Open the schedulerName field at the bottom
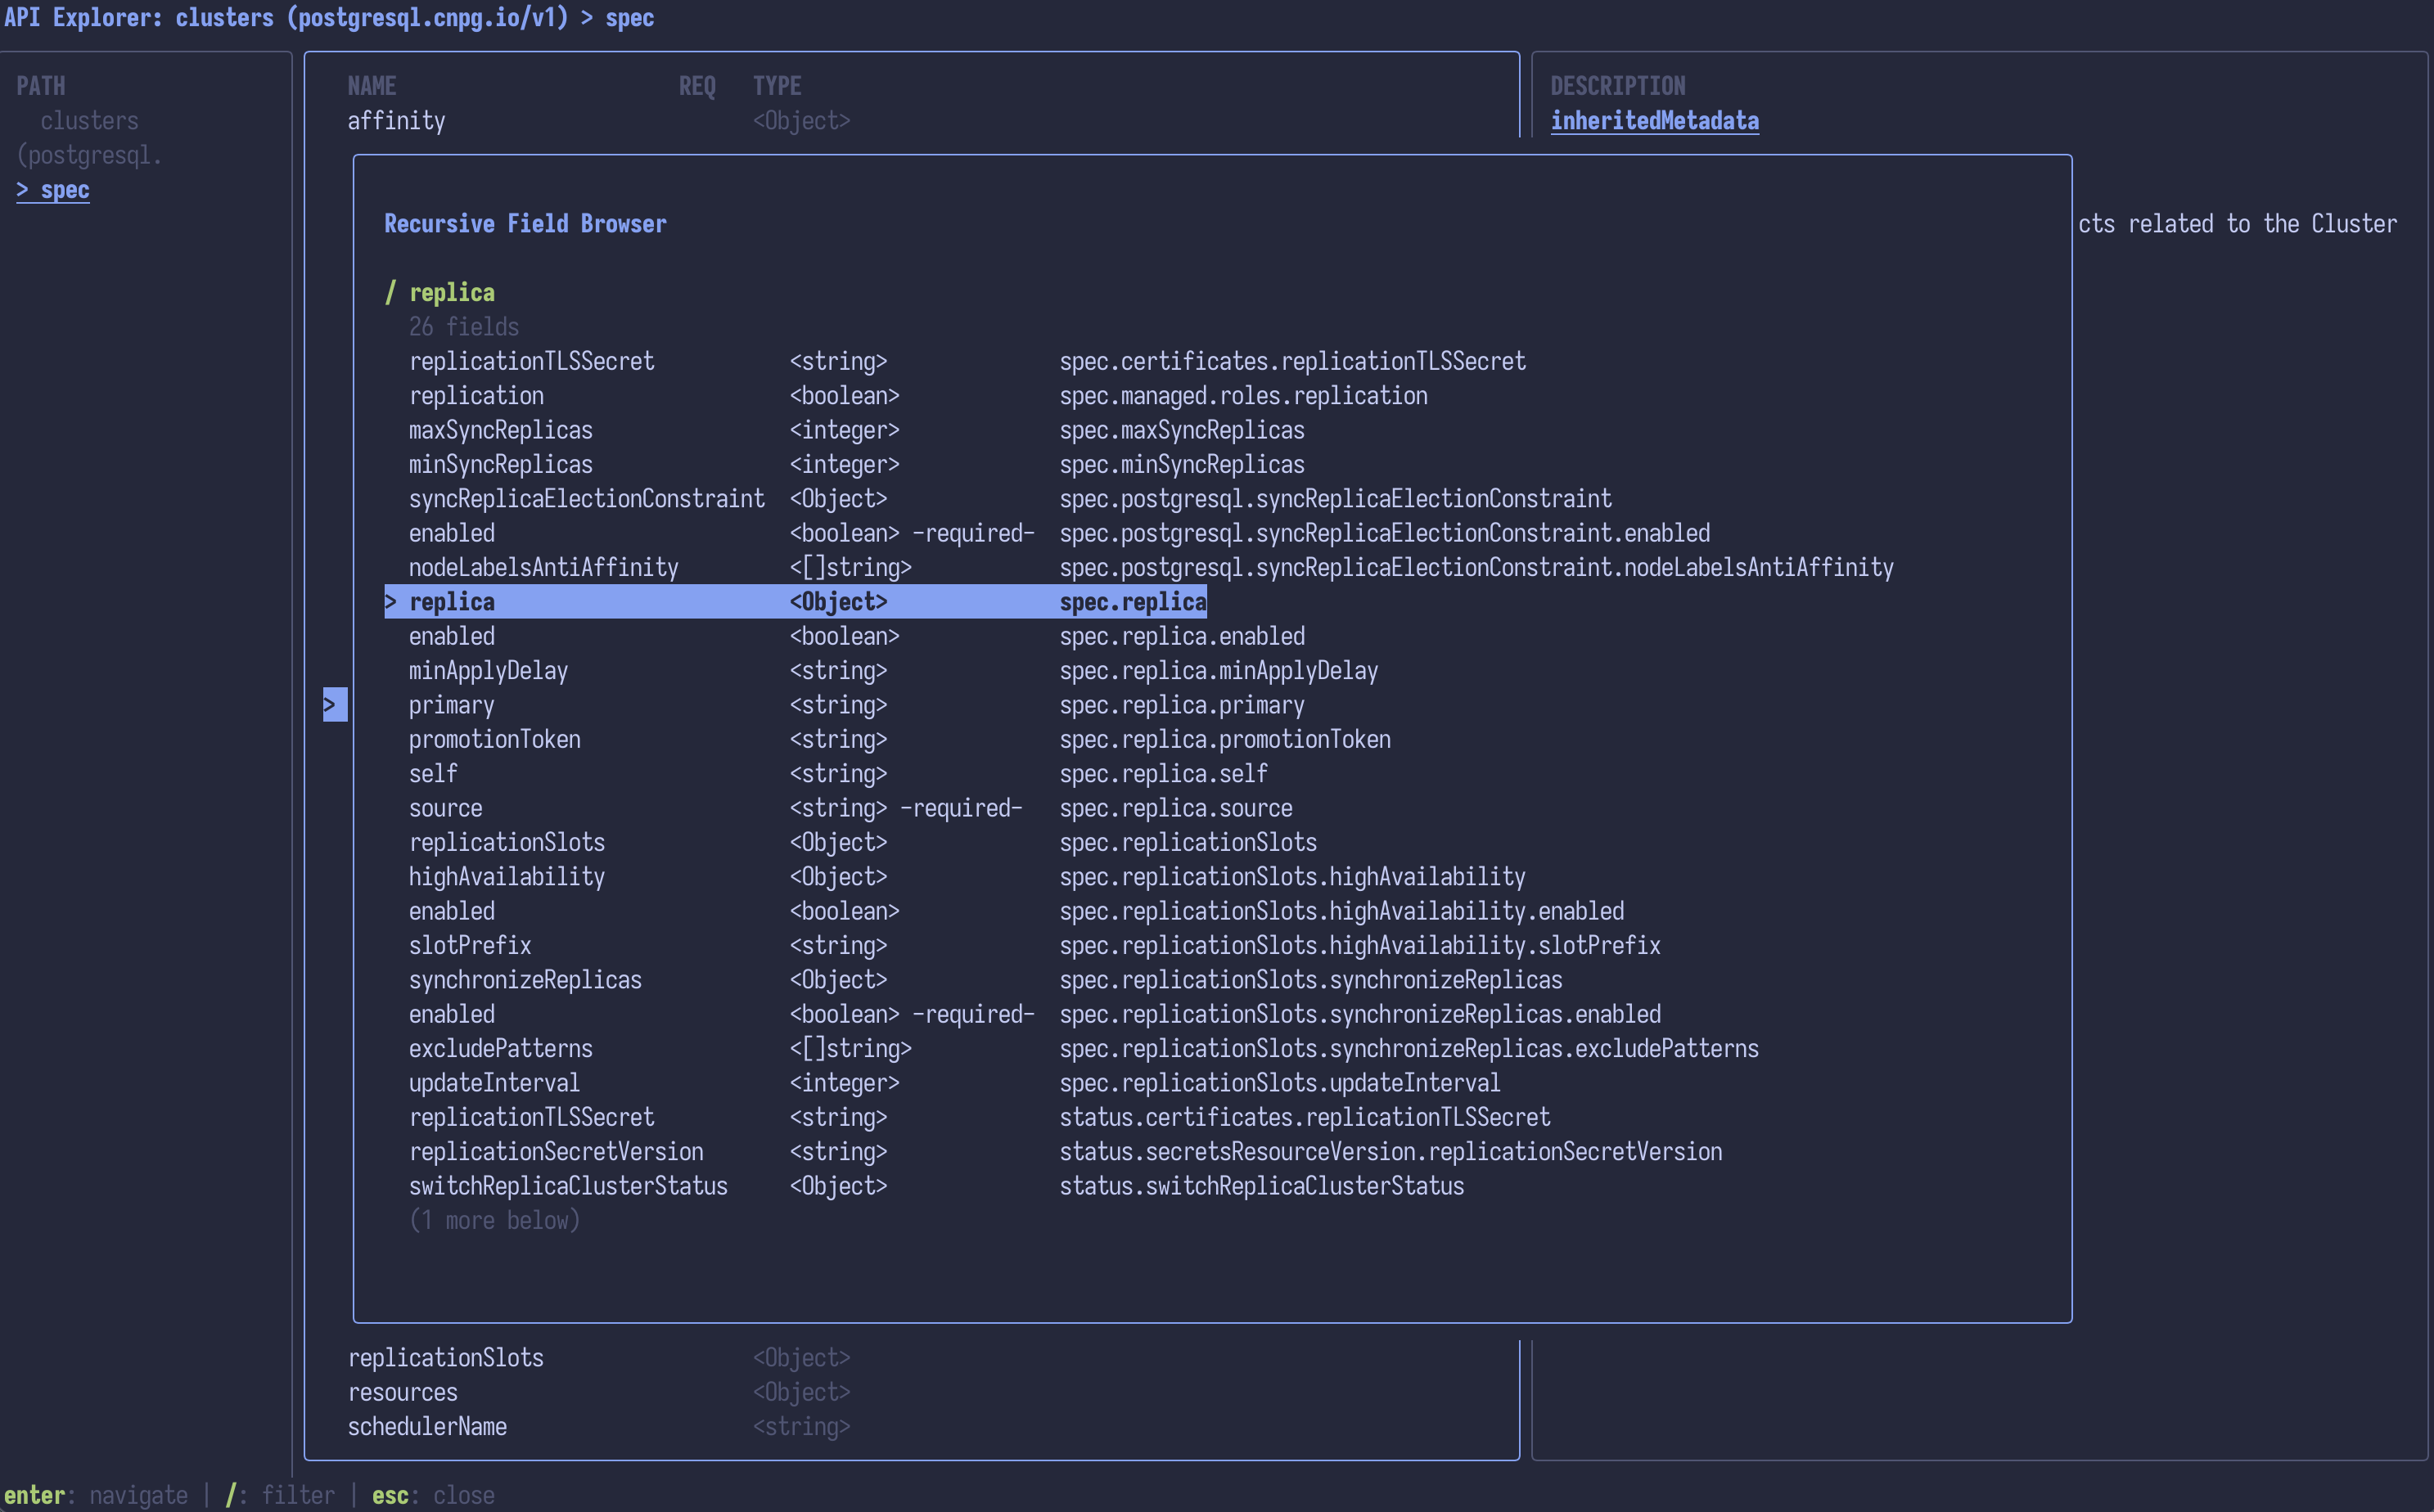 pyautogui.click(x=427, y=1427)
